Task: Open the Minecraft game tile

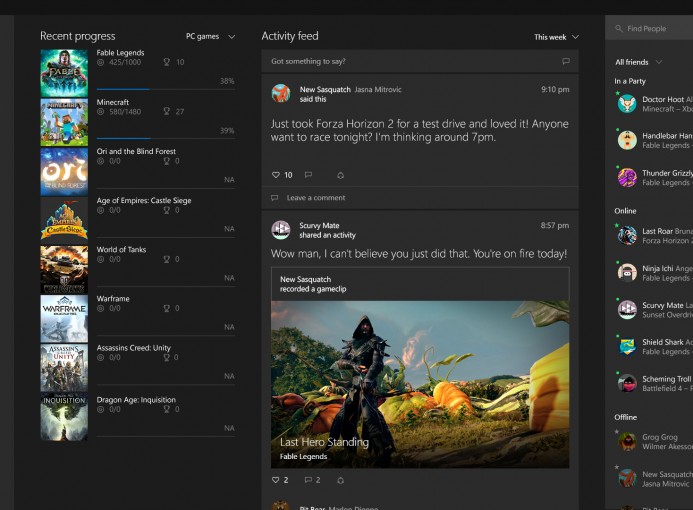Action: tap(64, 122)
